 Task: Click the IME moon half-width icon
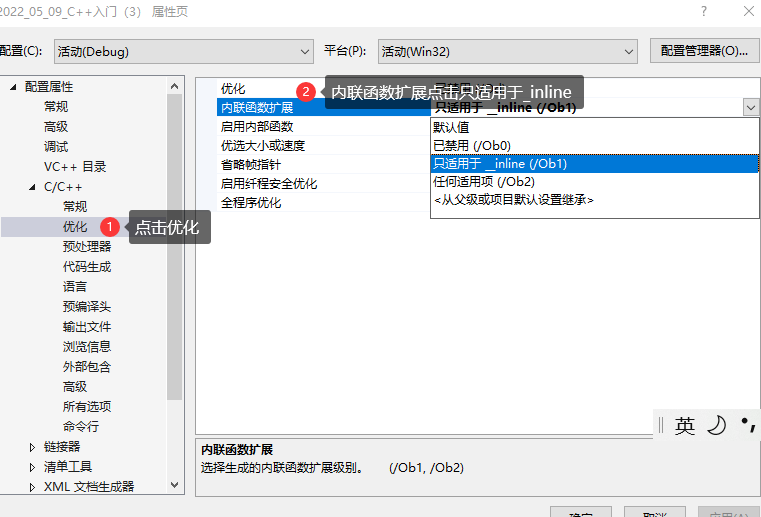[x=716, y=425]
